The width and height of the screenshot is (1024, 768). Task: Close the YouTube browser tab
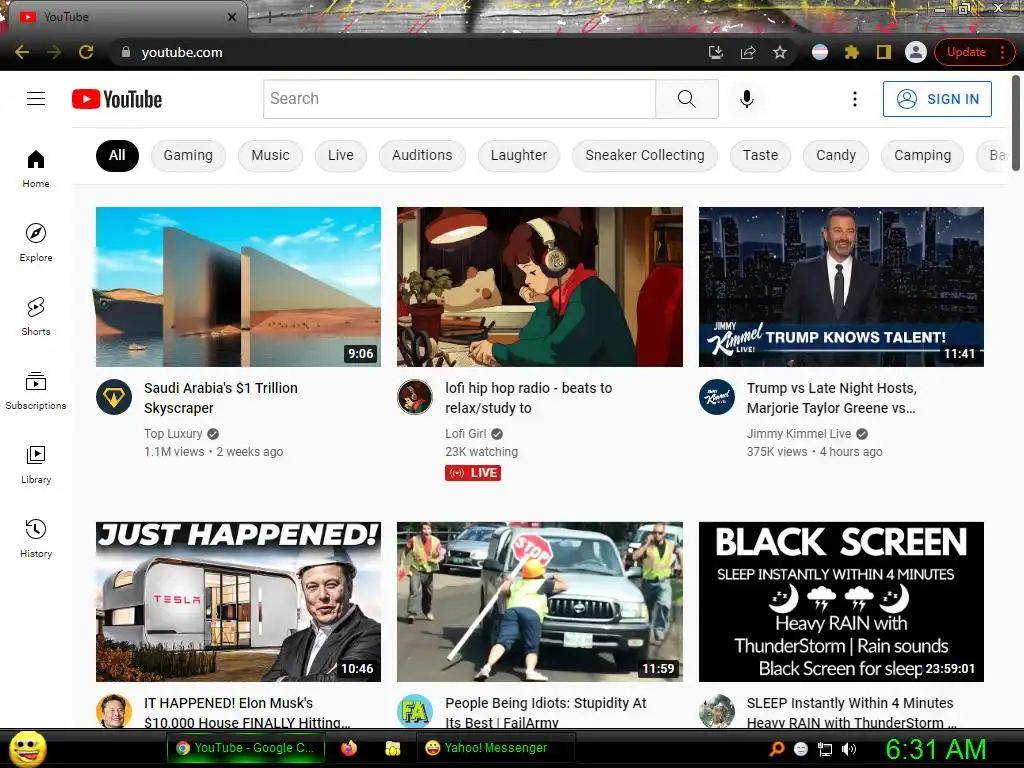[x=231, y=17]
